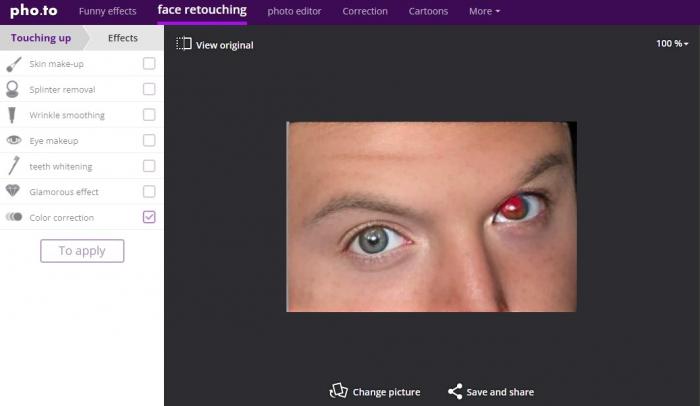Viewport: 700px width, 406px height.
Task: Click the face photo preview
Action: 431,216
